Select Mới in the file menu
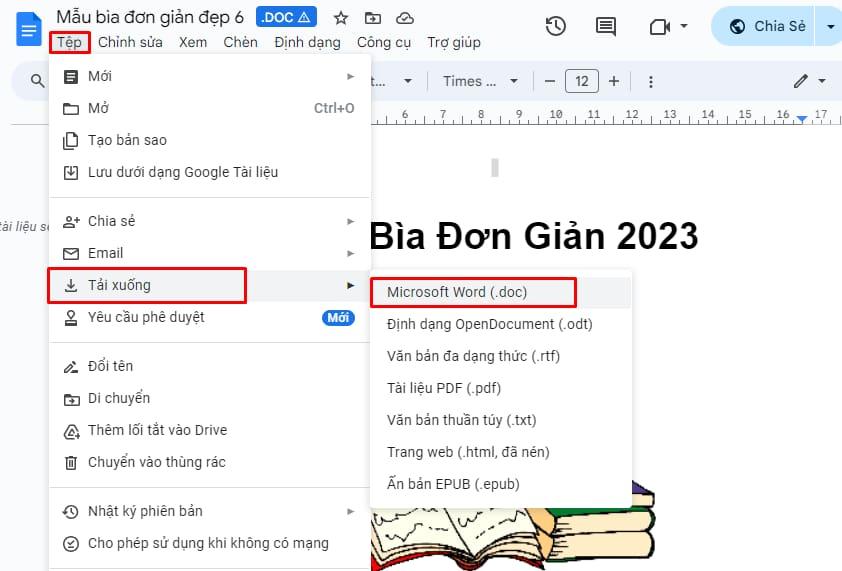This screenshot has width=842, height=571. 209,76
